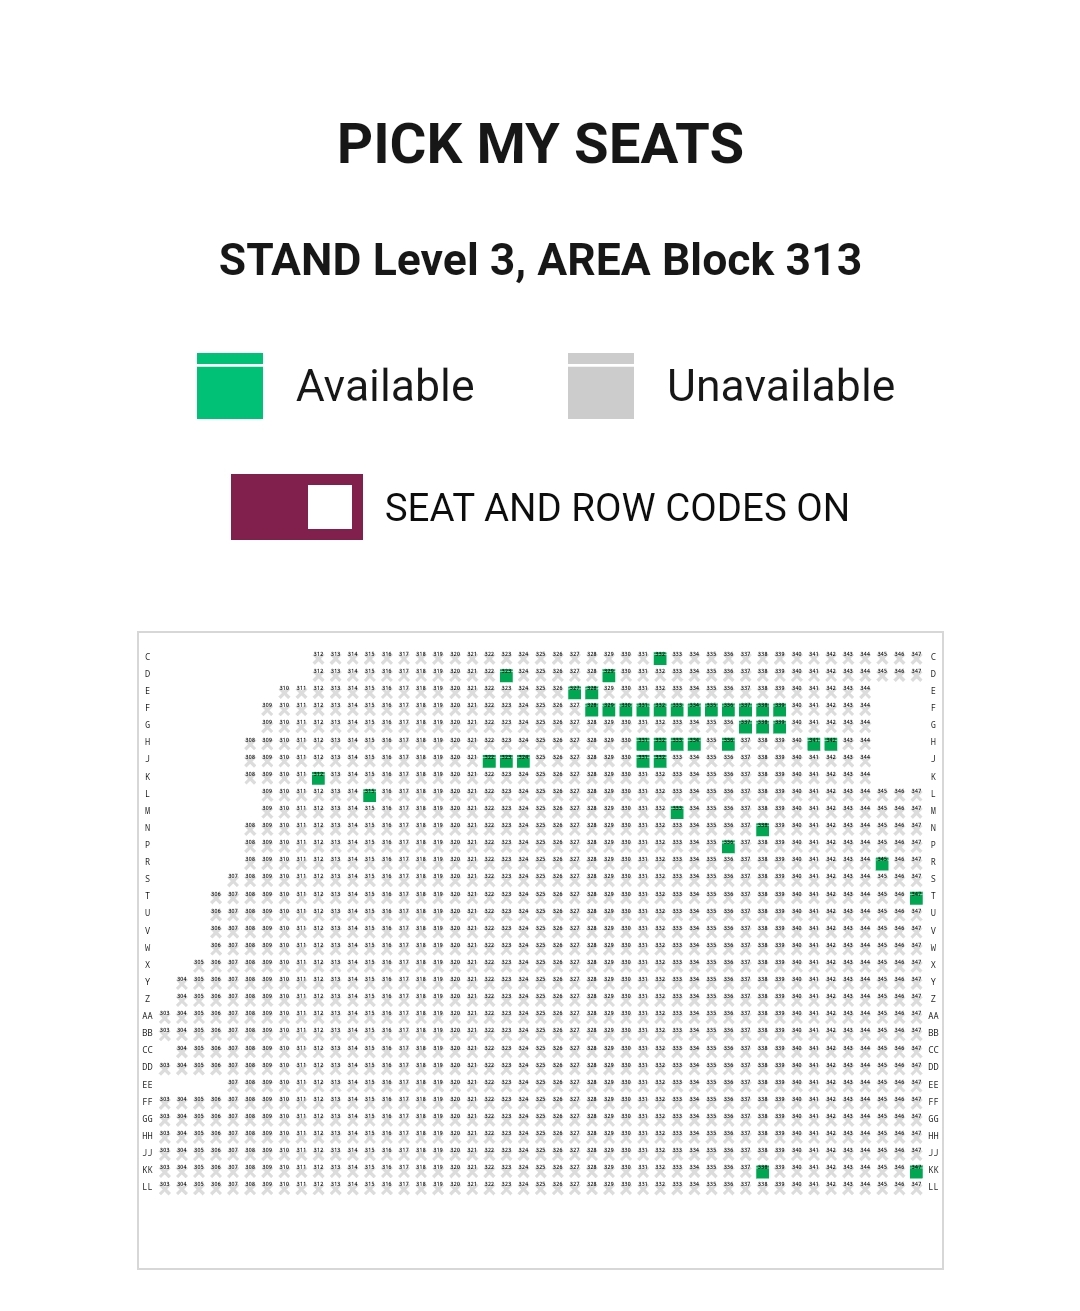This screenshot has width=1080, height=1311.
Task: Select available seat 332 in row C
Action: point(660,658)
